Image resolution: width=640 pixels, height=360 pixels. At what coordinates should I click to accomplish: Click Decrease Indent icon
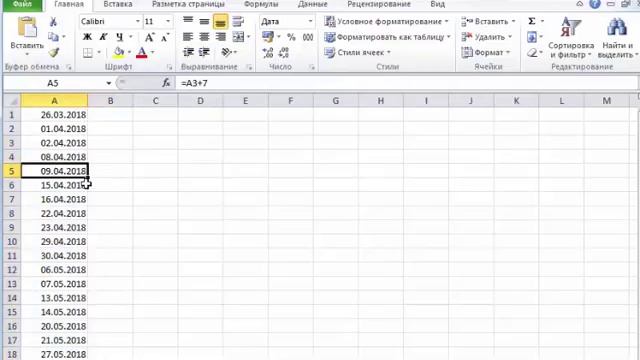(188, 52)
